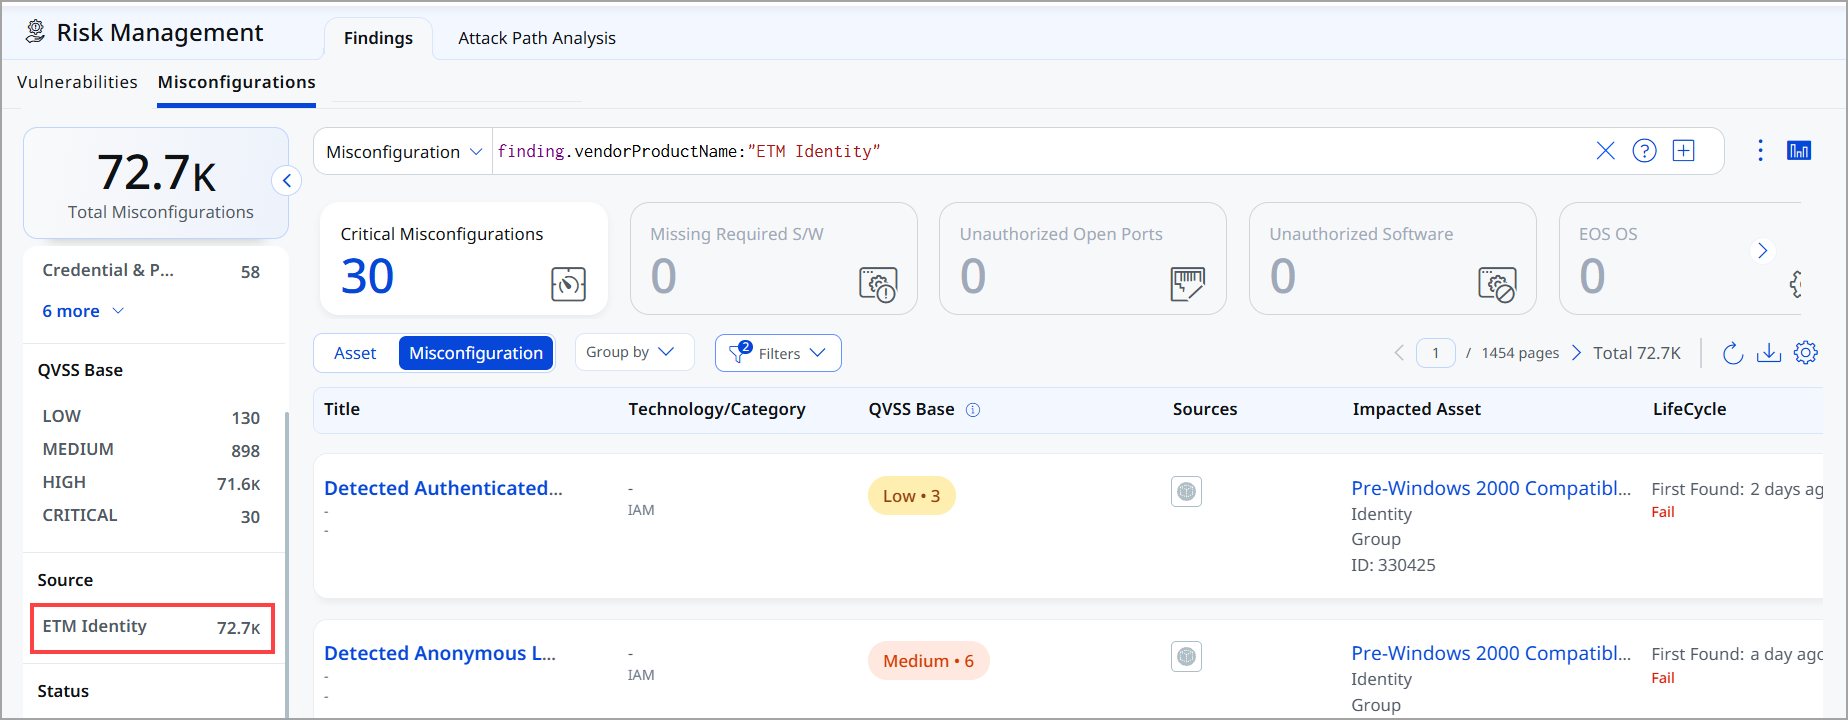Switch to the Findings tab
Image resolution: width=1848 pixels, height=720 pixels.
click(378, 38)
